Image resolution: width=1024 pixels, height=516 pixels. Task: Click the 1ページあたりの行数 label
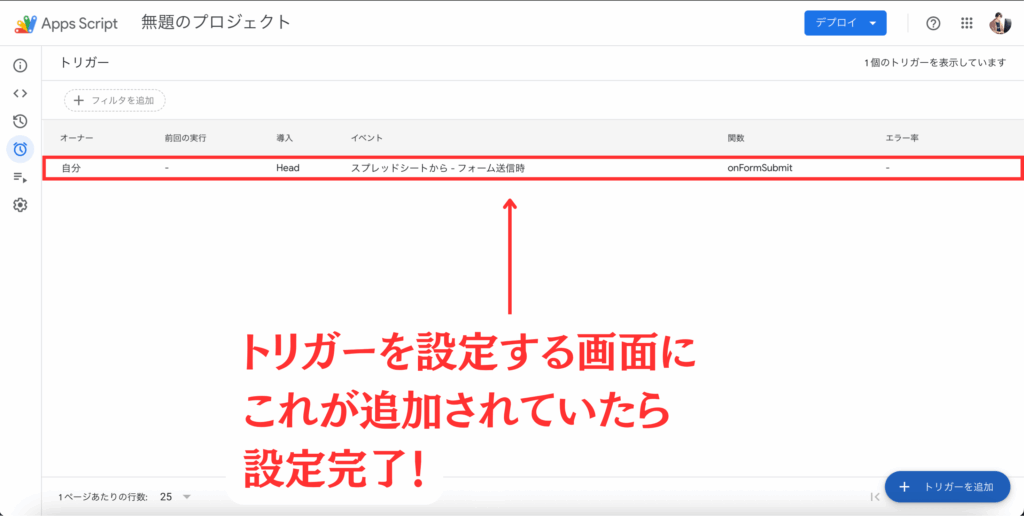pos(103,497)
